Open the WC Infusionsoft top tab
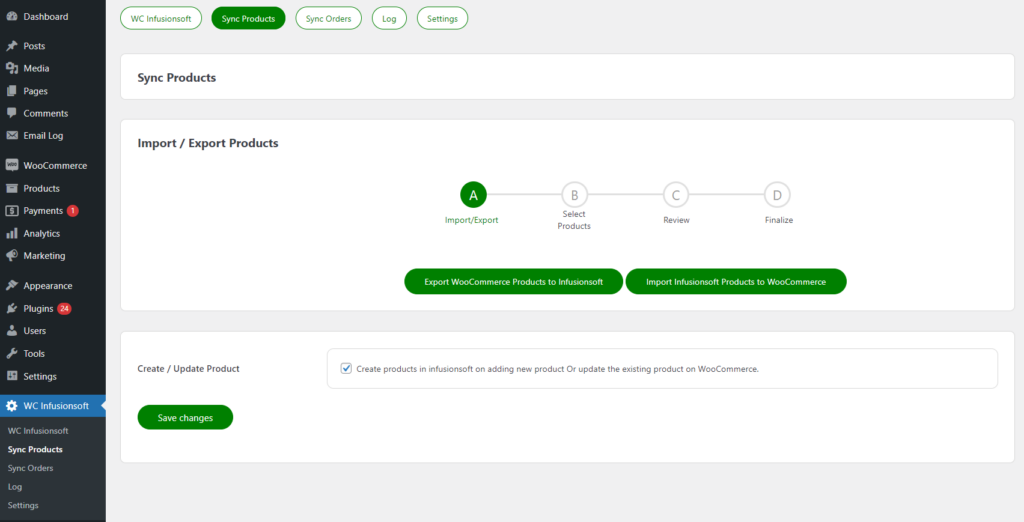This screenshot has width=1024, height=522. click(161, 18)
